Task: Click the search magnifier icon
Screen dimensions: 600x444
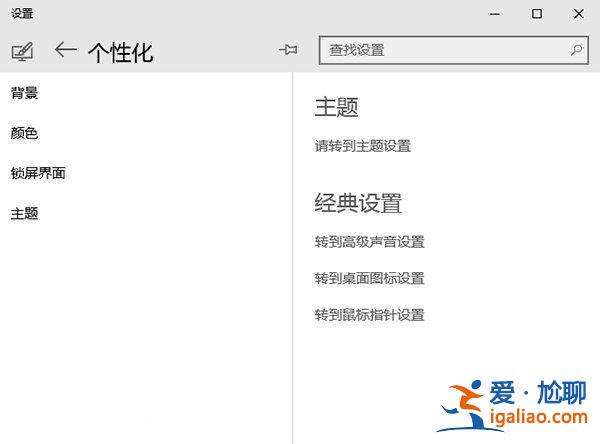Action: pyautogui.click(x=576, y=50)
